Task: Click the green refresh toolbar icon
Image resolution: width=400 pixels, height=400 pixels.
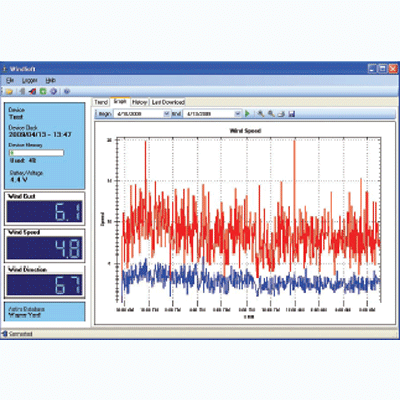Action: coord(43,91)
